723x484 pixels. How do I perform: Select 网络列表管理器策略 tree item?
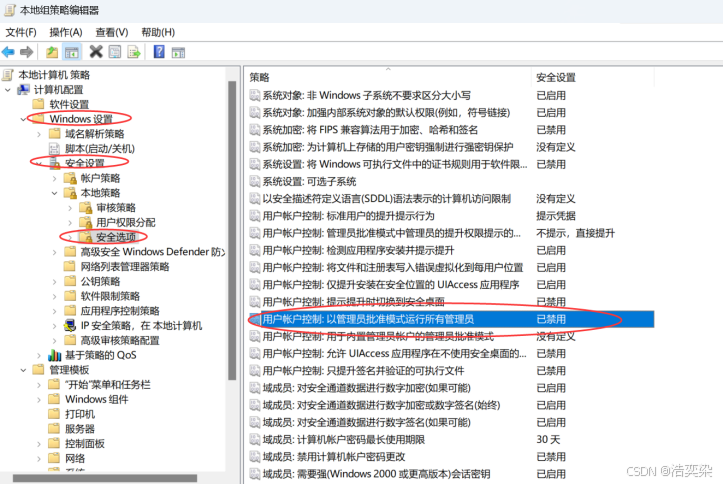click(x=125, y=266)
